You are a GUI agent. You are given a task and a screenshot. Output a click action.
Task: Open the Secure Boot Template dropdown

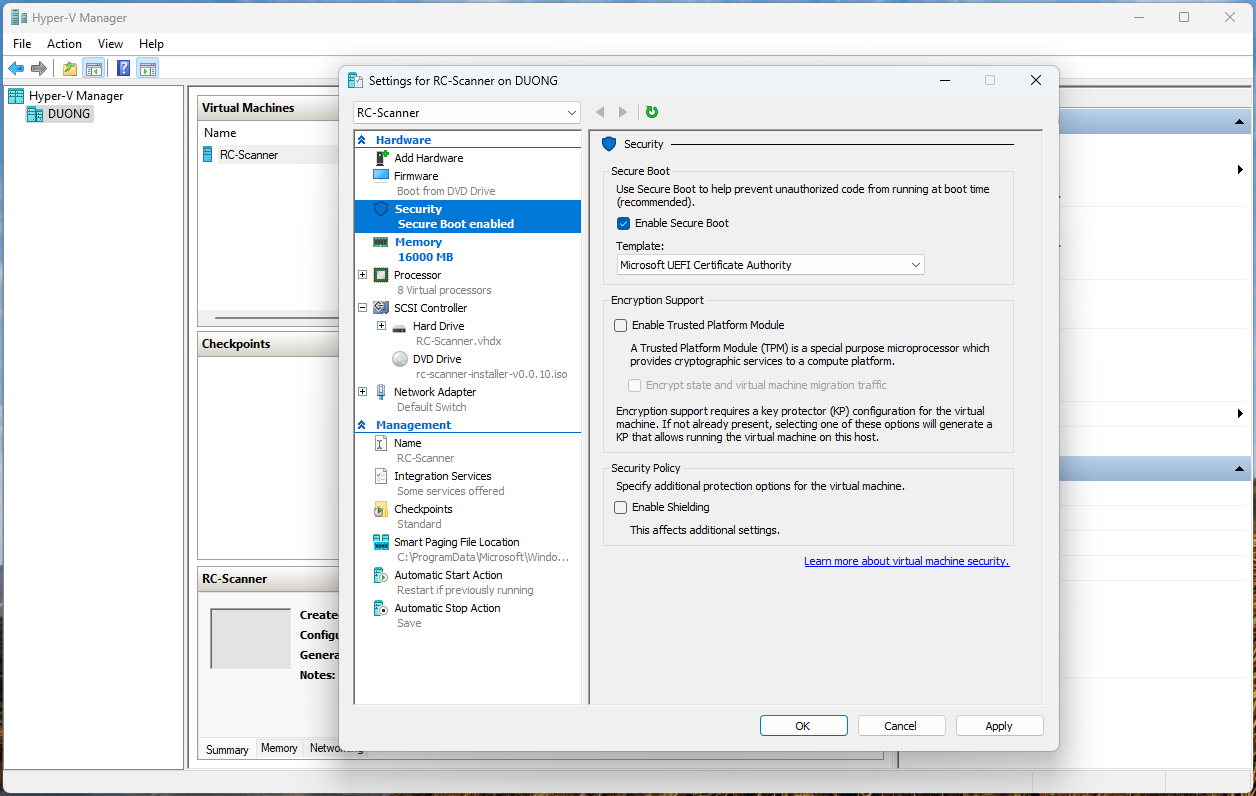tap(771, 265)
